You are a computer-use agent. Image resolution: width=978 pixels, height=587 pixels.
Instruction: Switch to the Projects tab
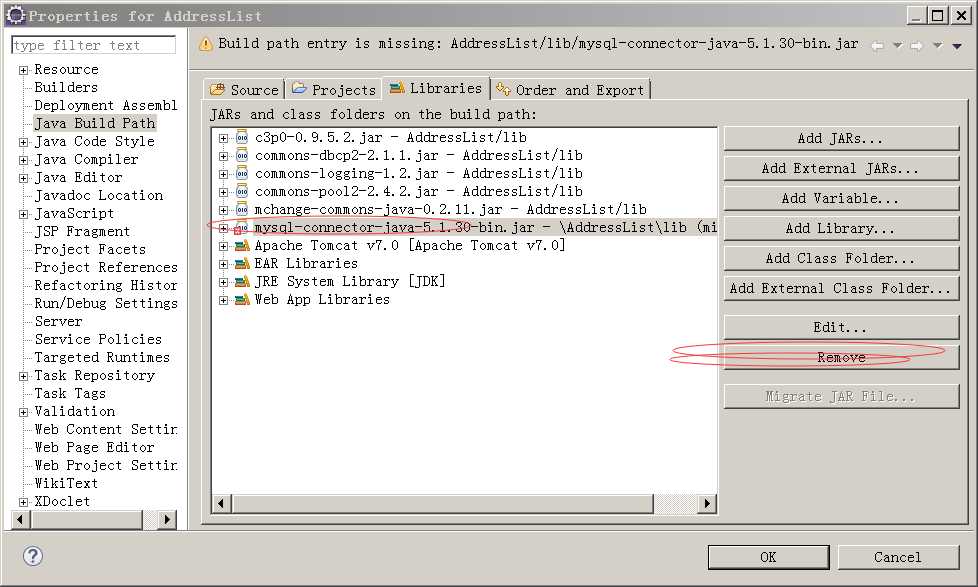(x=334, y=90)
